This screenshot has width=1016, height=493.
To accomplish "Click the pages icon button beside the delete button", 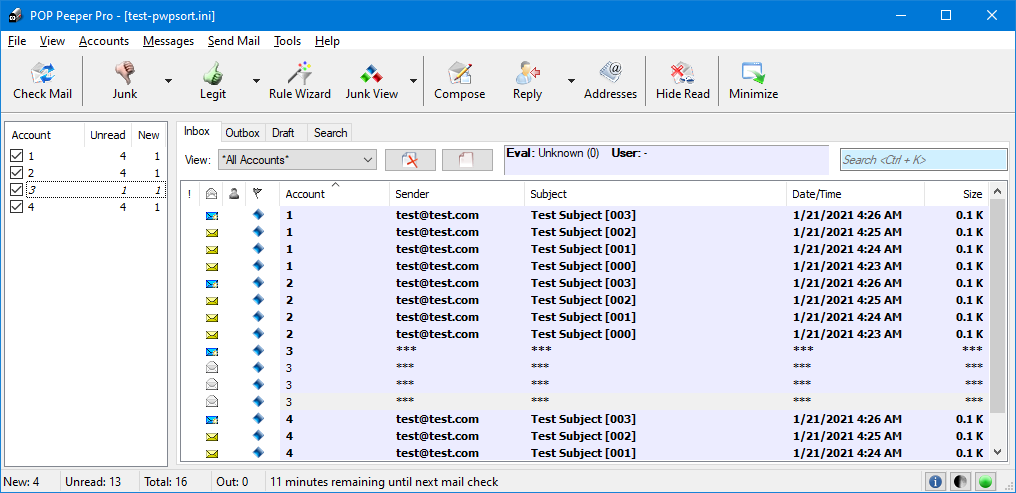I will pyautogui.click(x=467, y=160).
